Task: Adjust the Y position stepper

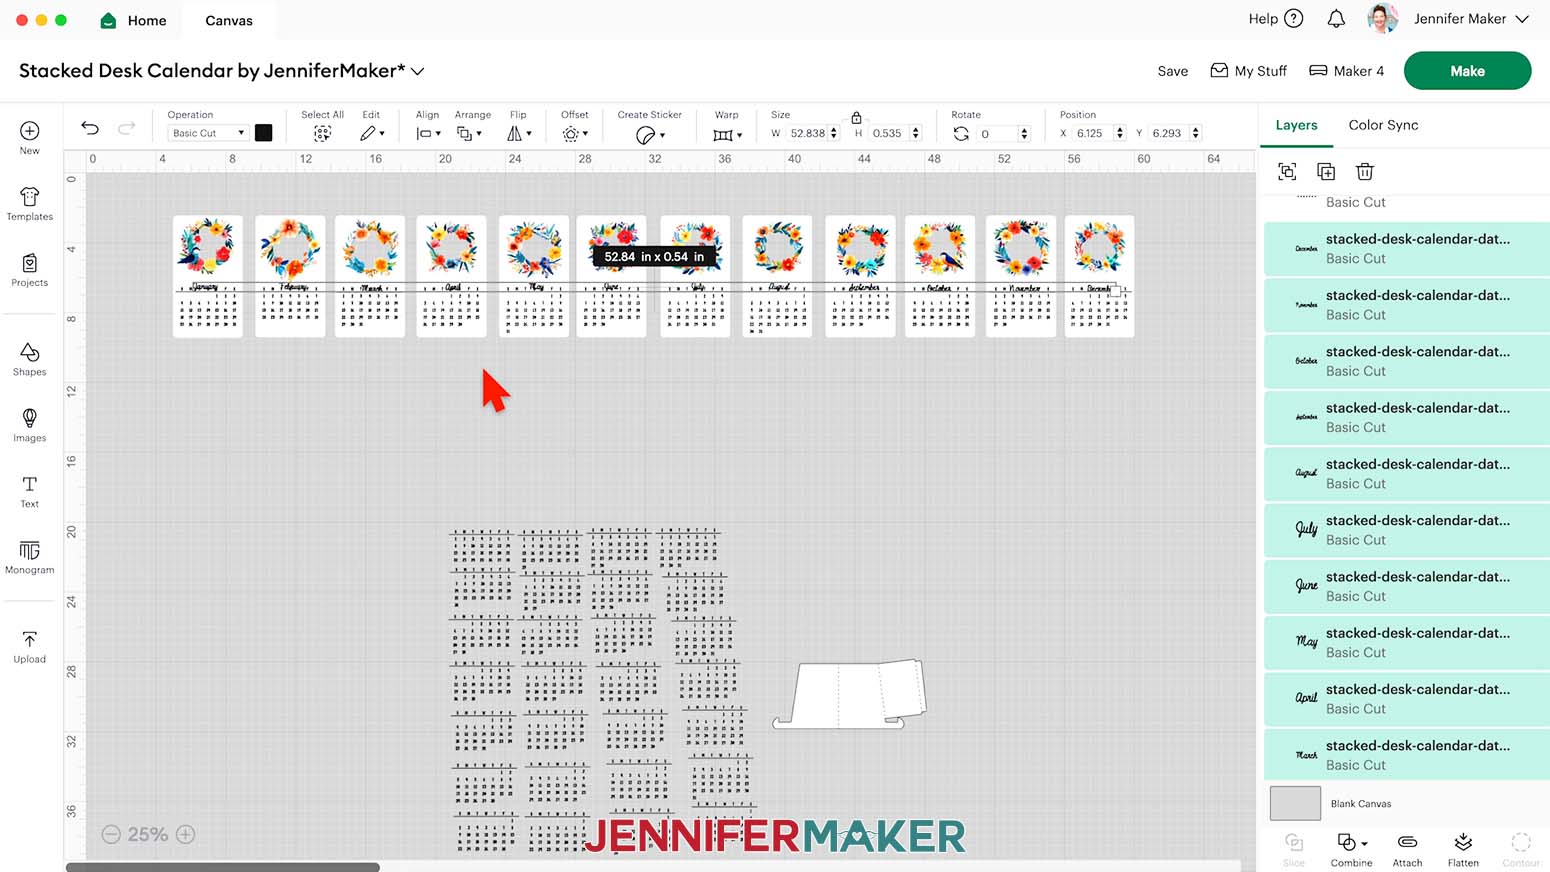Action: (x=1195, y=133)
